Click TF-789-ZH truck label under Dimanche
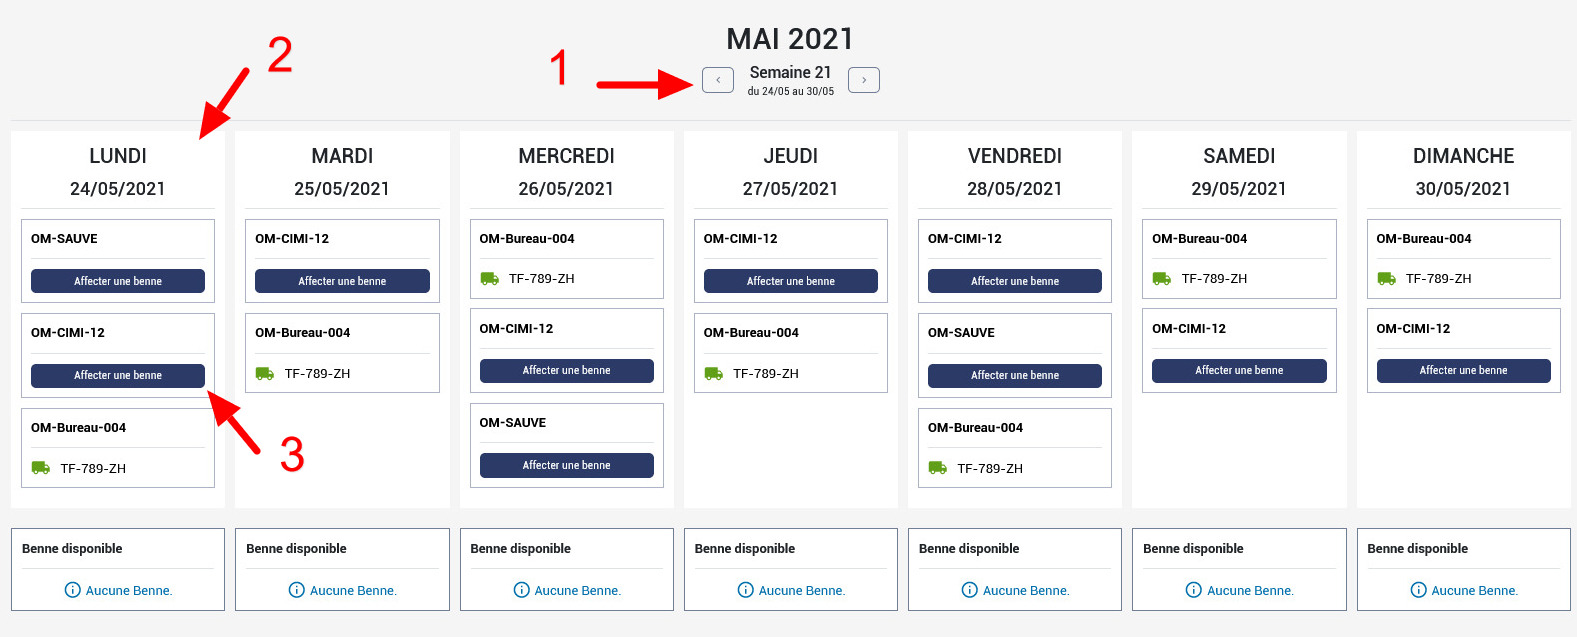Image resolution: width=1577 pixels, height=637 pixels. (1438, 279)
